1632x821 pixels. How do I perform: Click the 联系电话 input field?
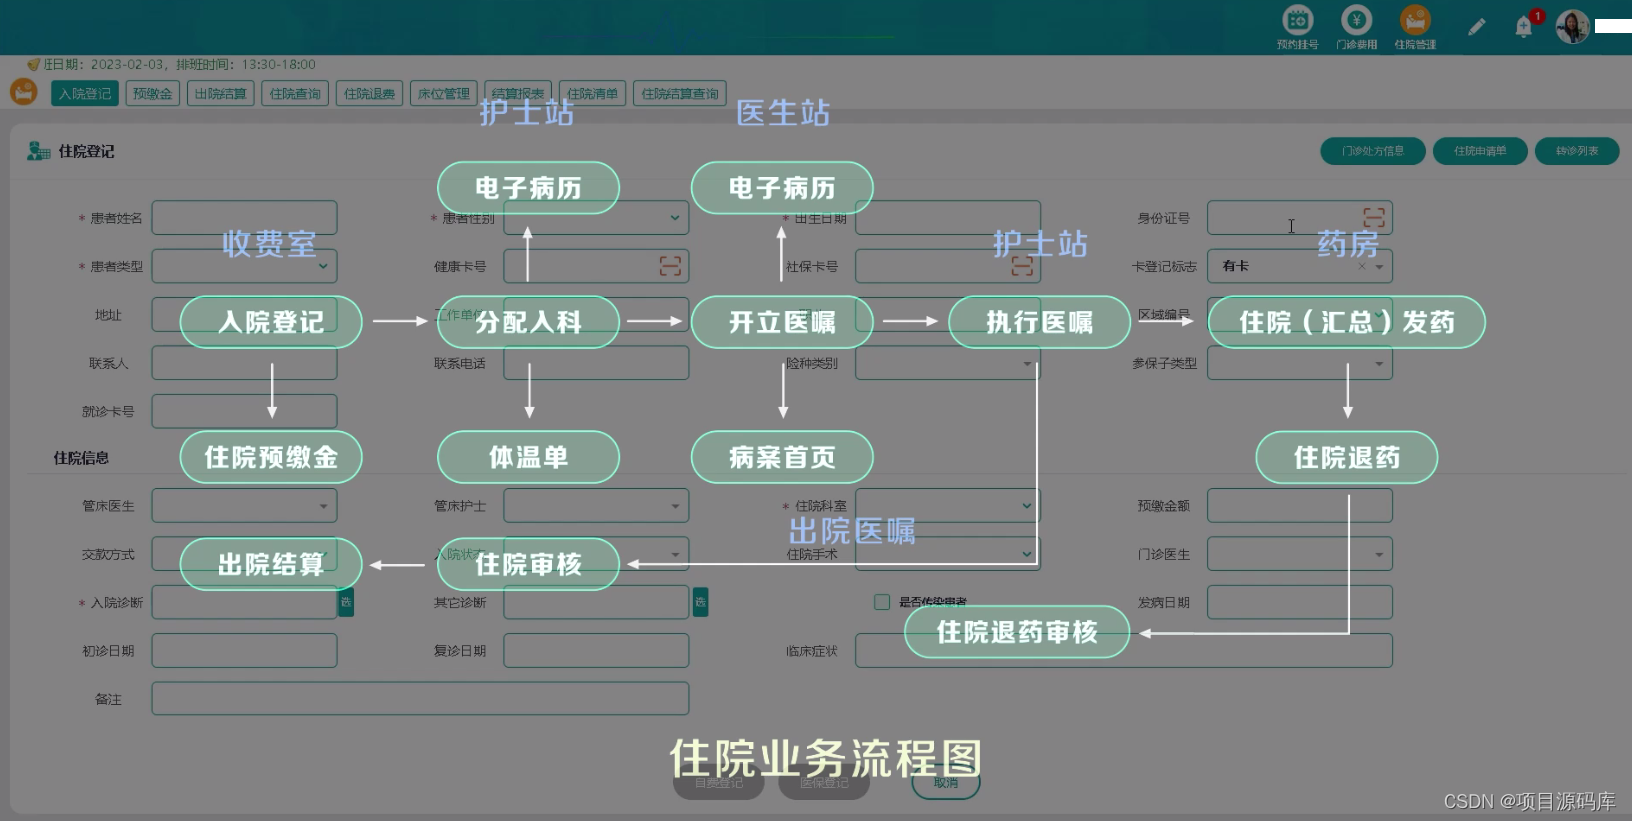596,363
